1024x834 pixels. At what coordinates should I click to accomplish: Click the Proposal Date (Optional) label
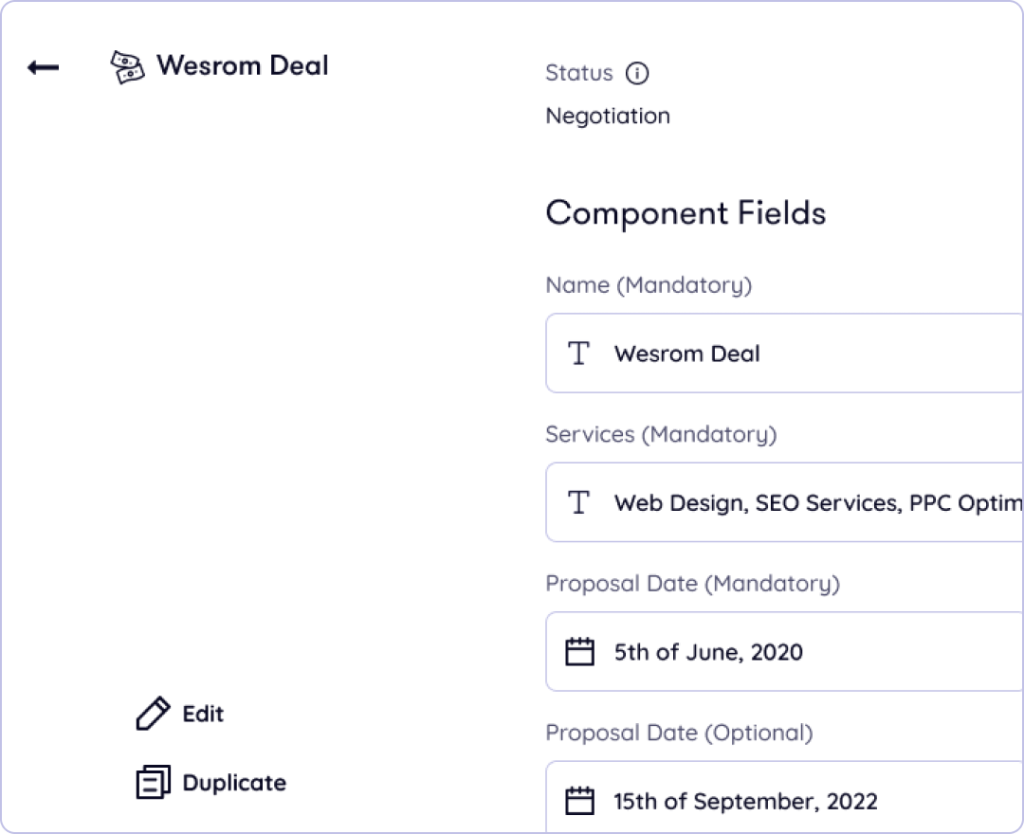pos(679,733)
